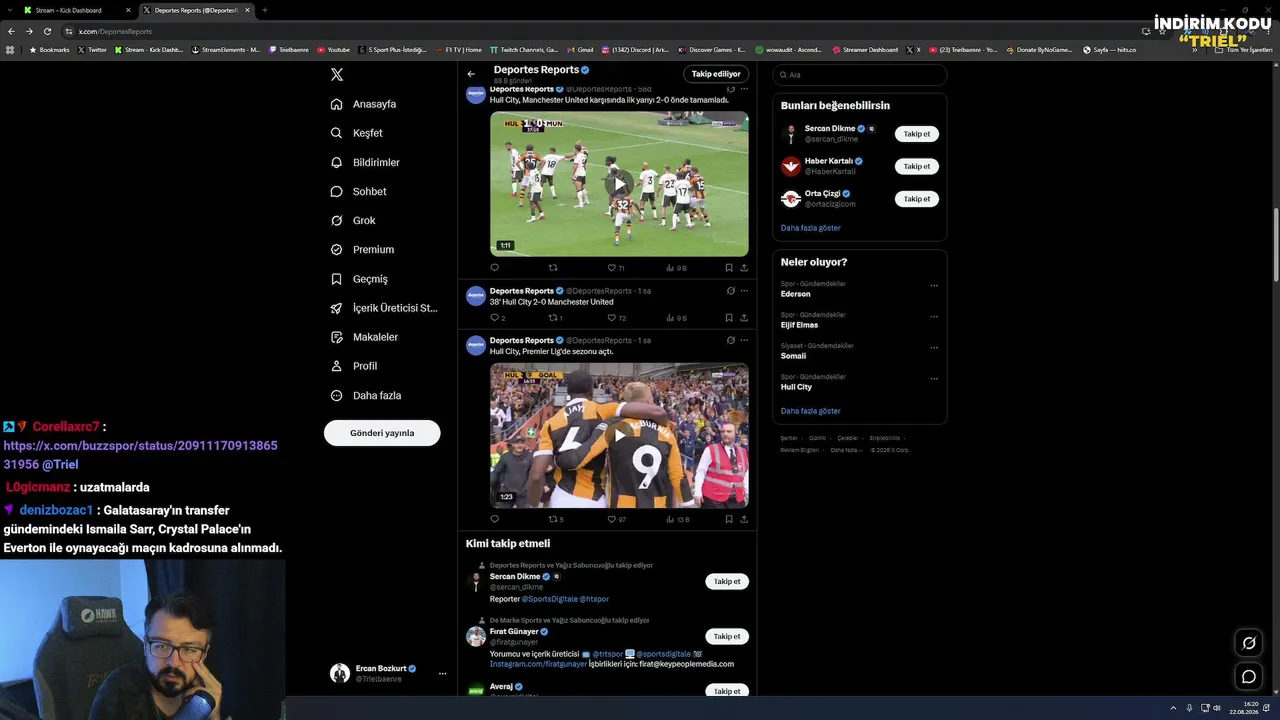Screen dimensions: 1280x720
Task: Open Geçmiş bookmarks in the sidebar
Action: click(x=359, y=279)
